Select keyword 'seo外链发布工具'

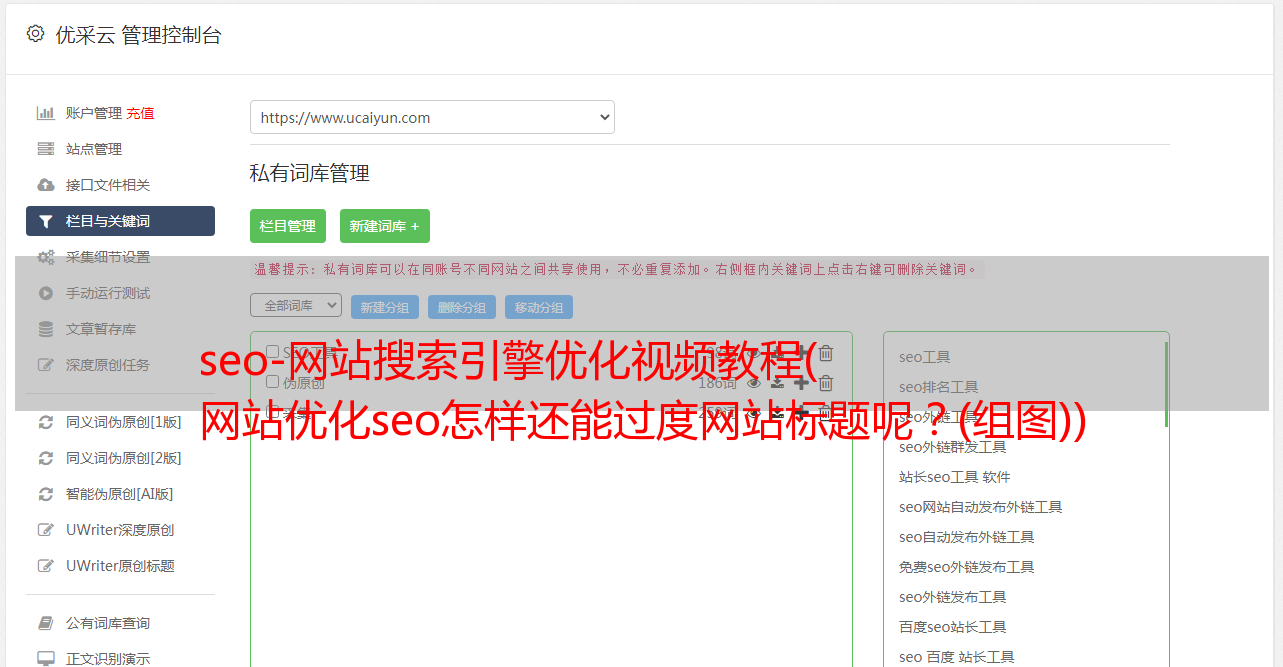[x=953, y=597]
